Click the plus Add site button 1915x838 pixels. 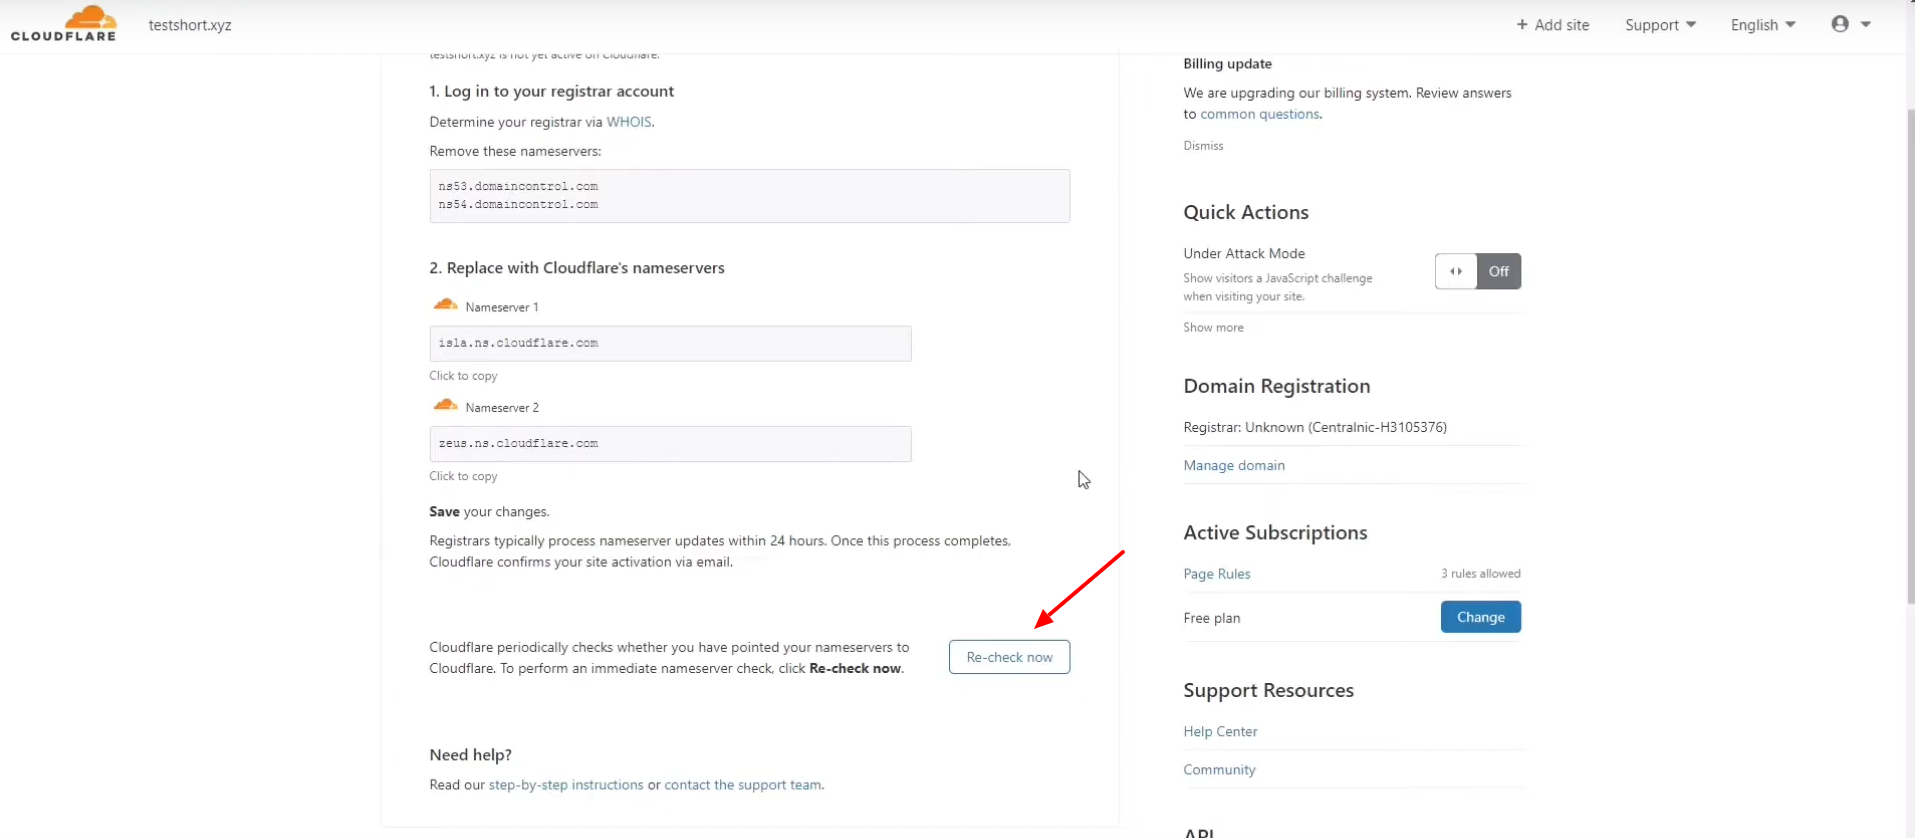point(1553,25)
